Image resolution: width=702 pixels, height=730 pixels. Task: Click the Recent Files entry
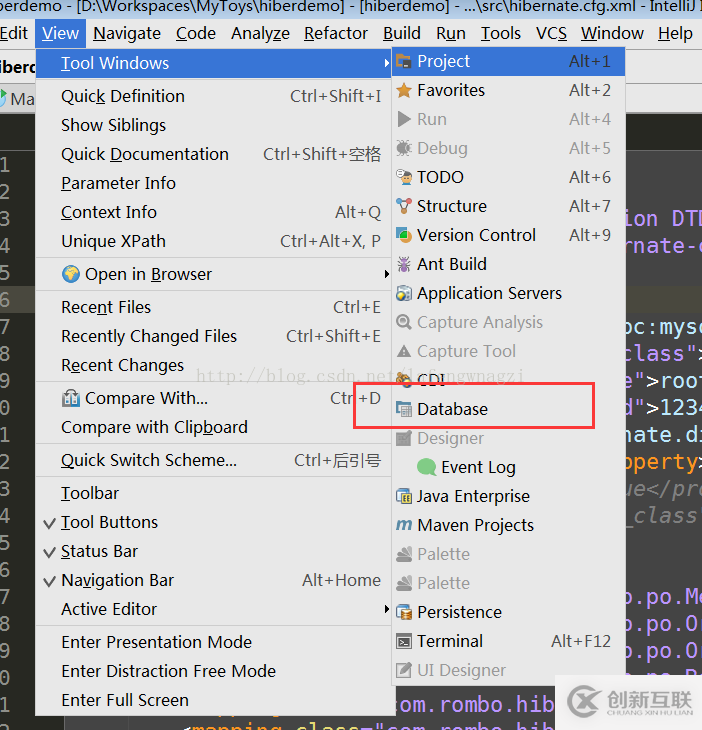point(106,307)
